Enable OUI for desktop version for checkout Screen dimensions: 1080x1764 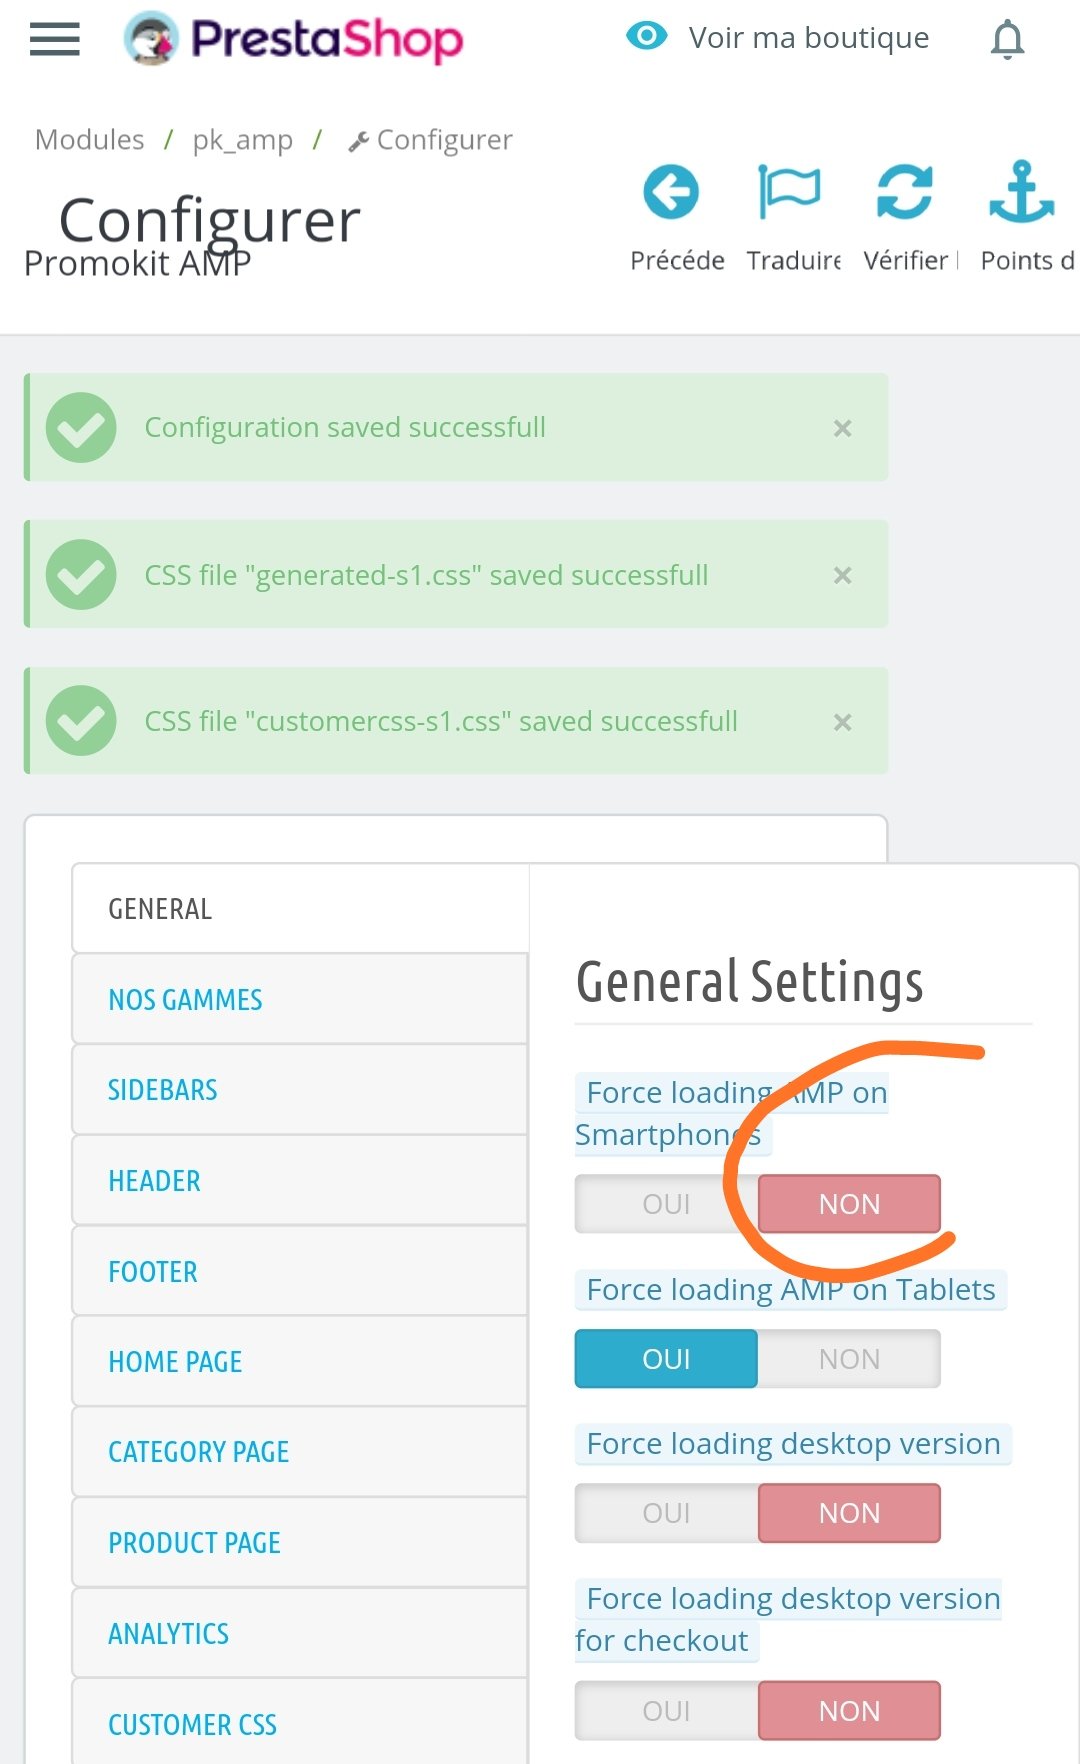[666, 1711]
